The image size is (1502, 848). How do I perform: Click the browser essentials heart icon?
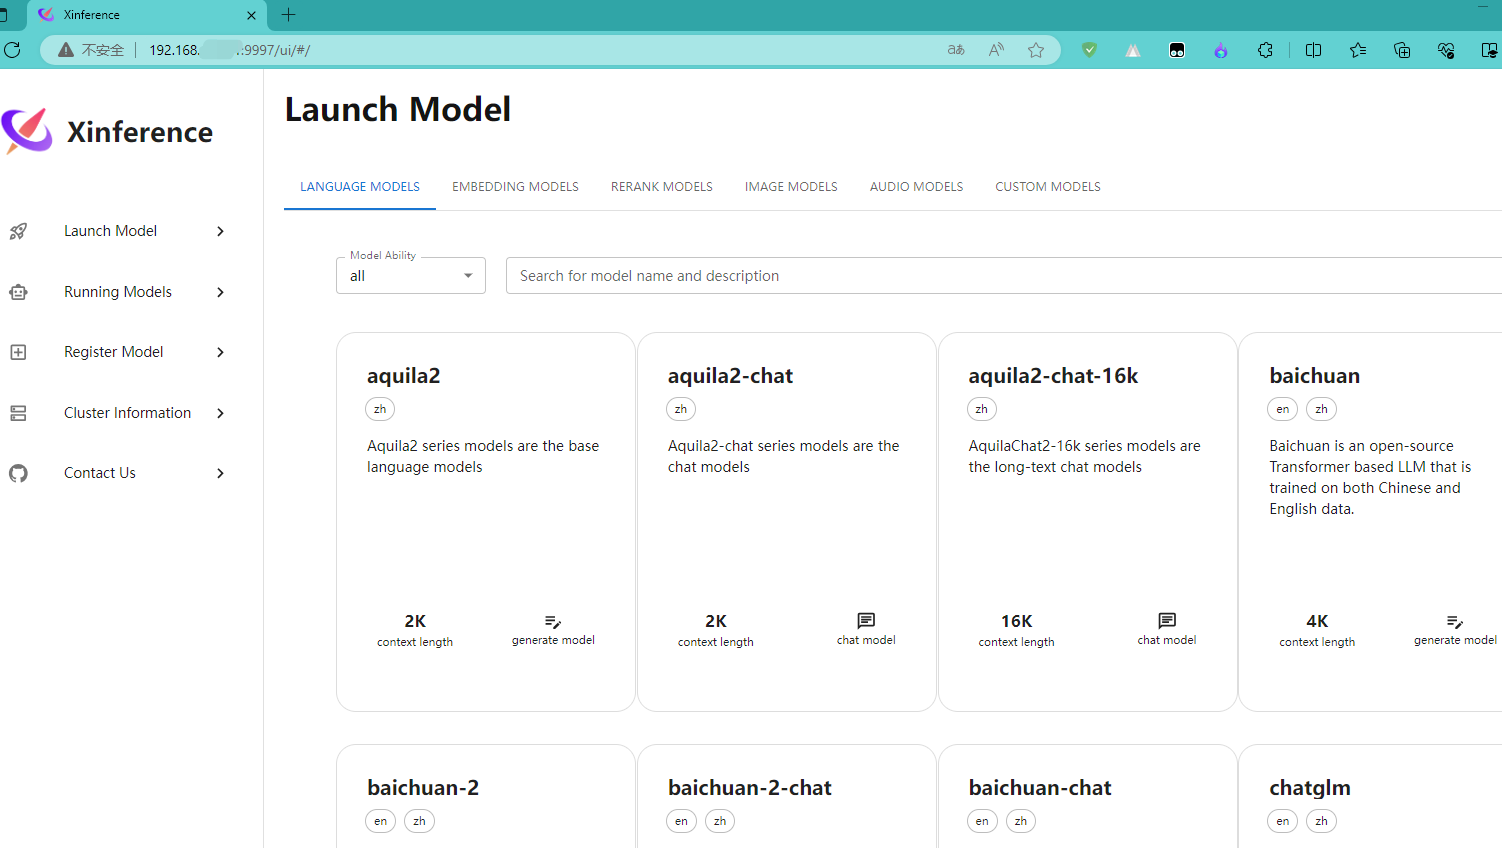1446,50
